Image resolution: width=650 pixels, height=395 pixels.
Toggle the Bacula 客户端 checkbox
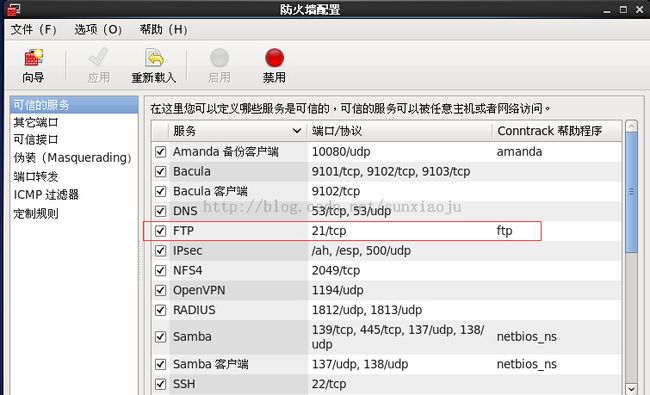pyautogui.click(x=160, y=191)
